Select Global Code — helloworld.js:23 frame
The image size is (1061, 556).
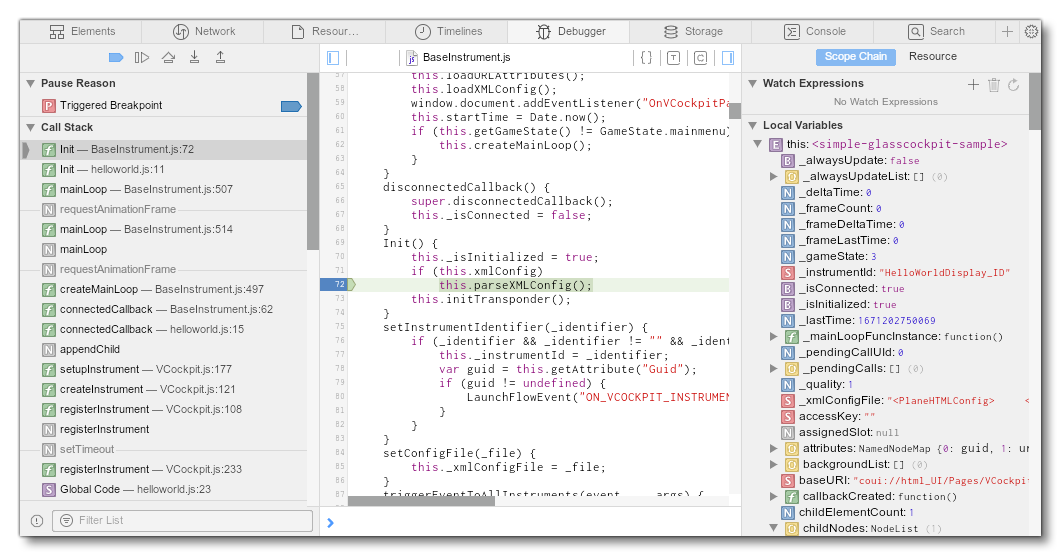click(164, 489)
